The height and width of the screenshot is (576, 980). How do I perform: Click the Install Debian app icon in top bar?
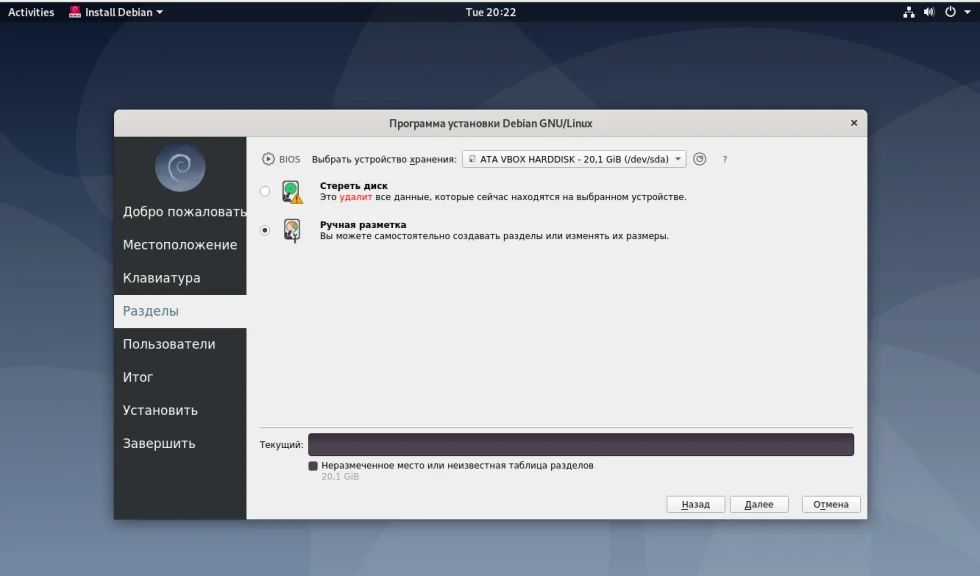pos(75,12)
